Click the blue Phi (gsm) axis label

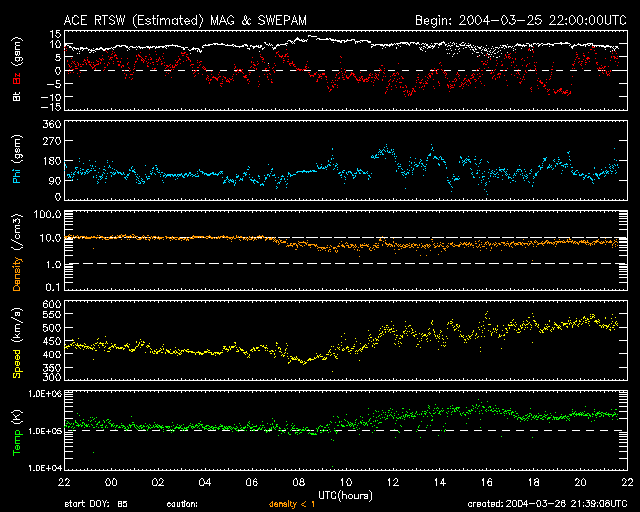[17, 160]
